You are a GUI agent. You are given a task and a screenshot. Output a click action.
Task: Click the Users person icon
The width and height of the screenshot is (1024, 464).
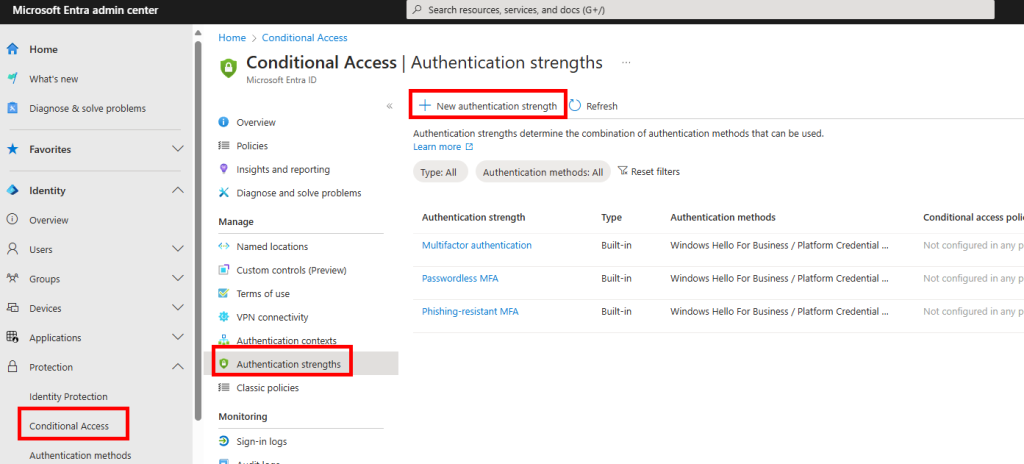(x=12, y=249)
